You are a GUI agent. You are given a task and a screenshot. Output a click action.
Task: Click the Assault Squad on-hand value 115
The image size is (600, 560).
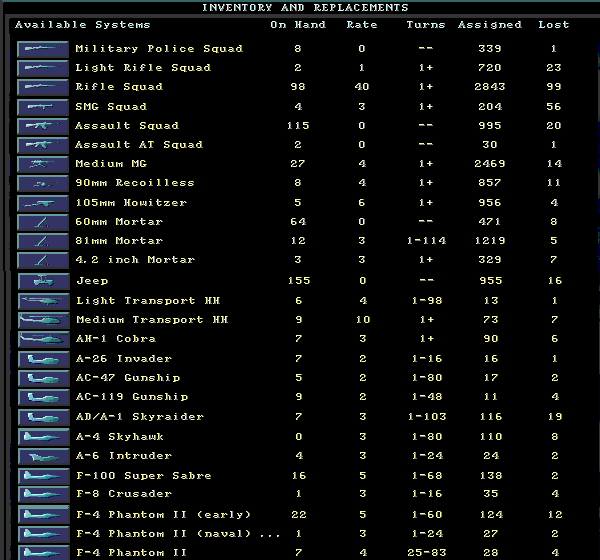coord(298,126)
